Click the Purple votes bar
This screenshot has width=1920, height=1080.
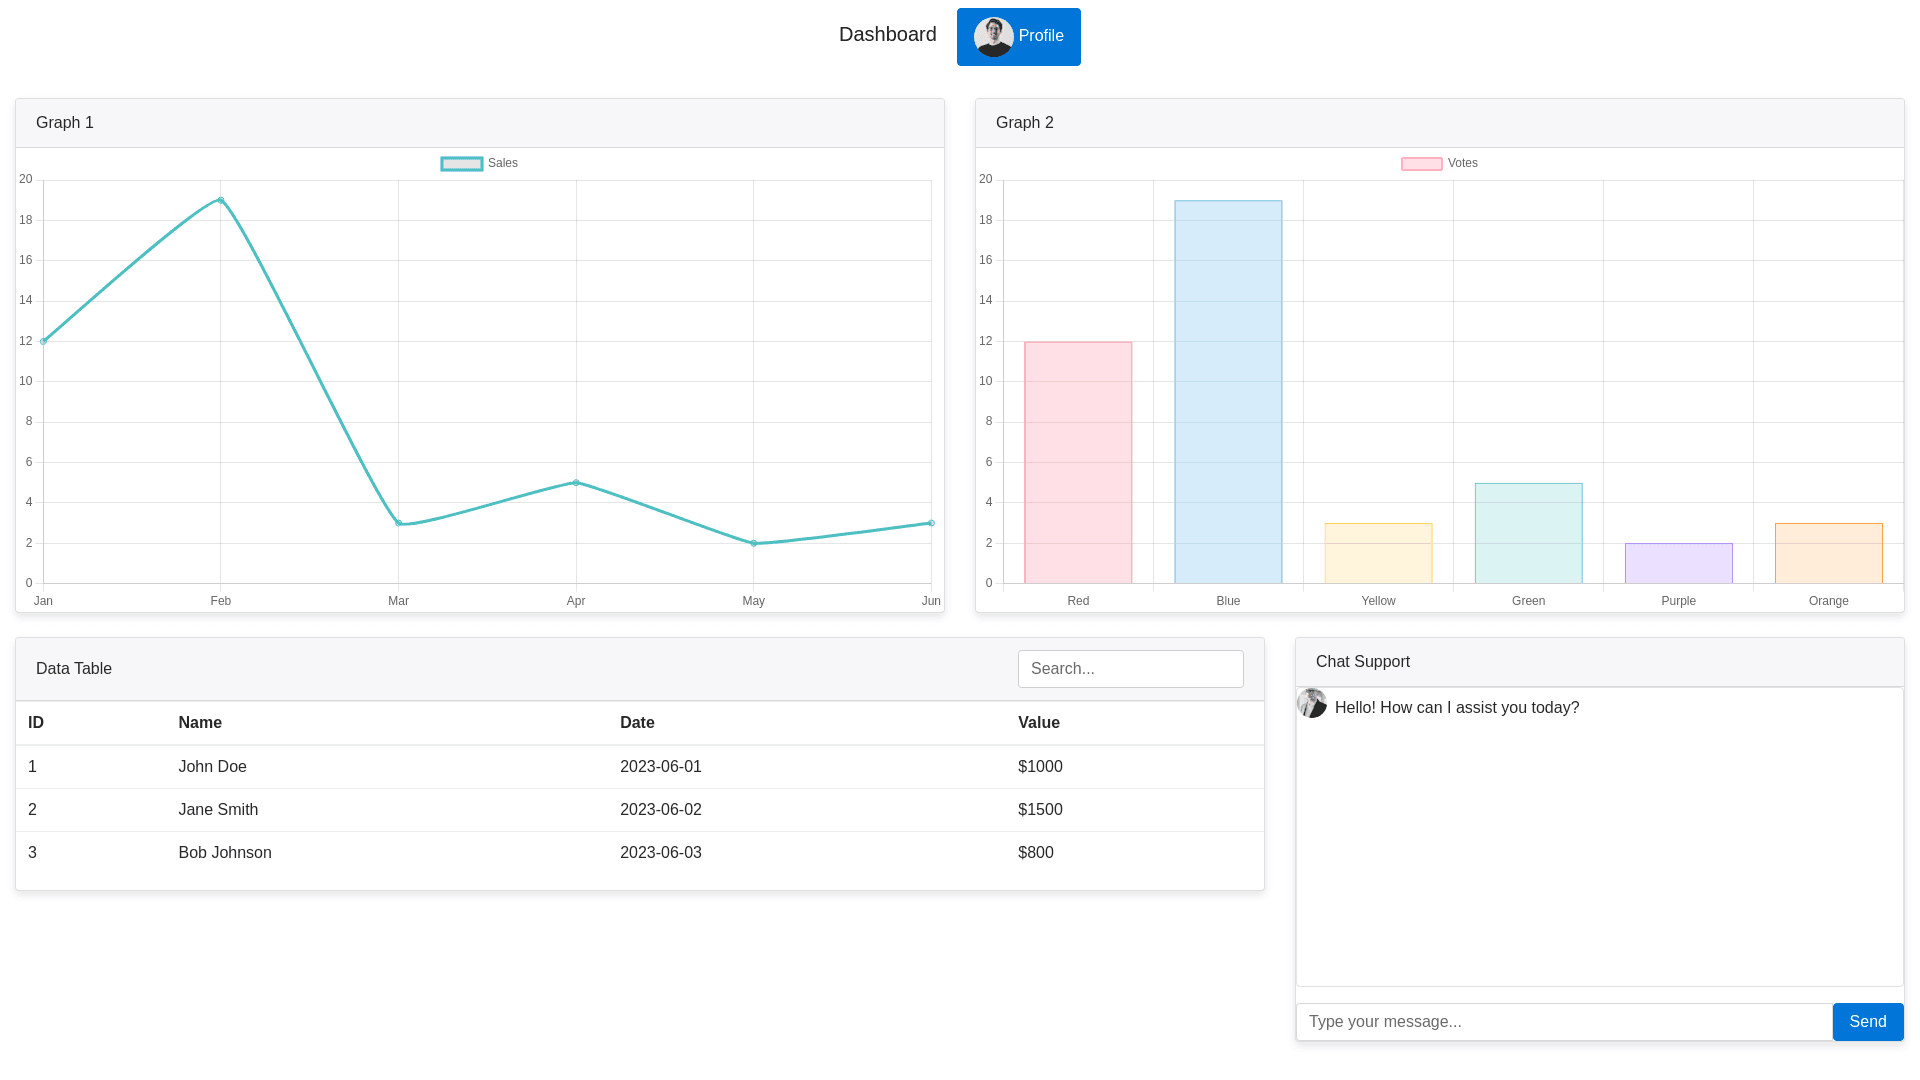[1678, 563]
